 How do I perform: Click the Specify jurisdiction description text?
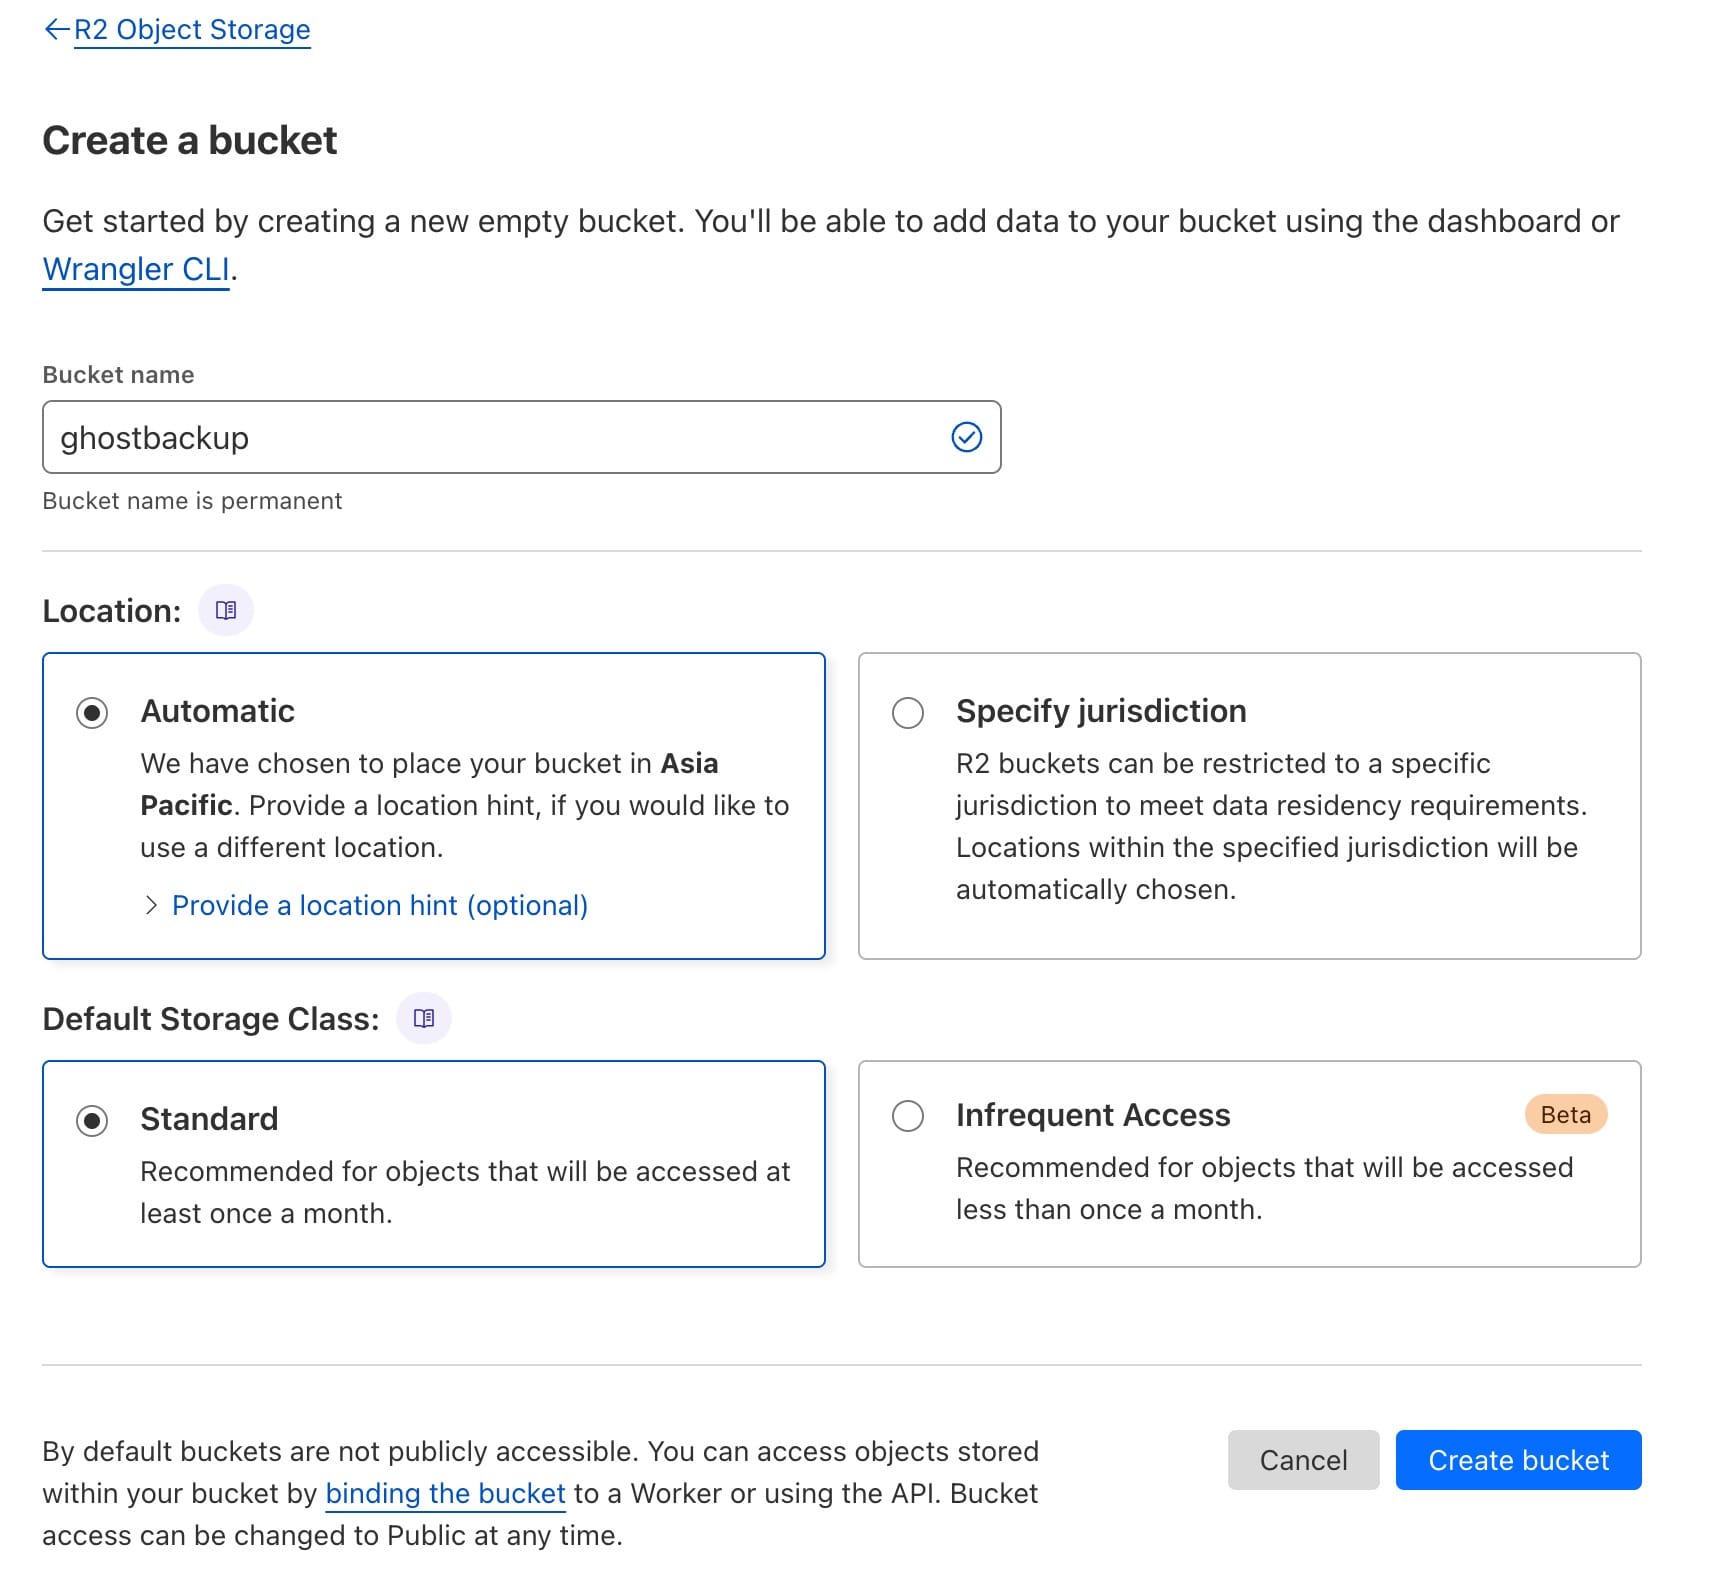(1270, 826)
